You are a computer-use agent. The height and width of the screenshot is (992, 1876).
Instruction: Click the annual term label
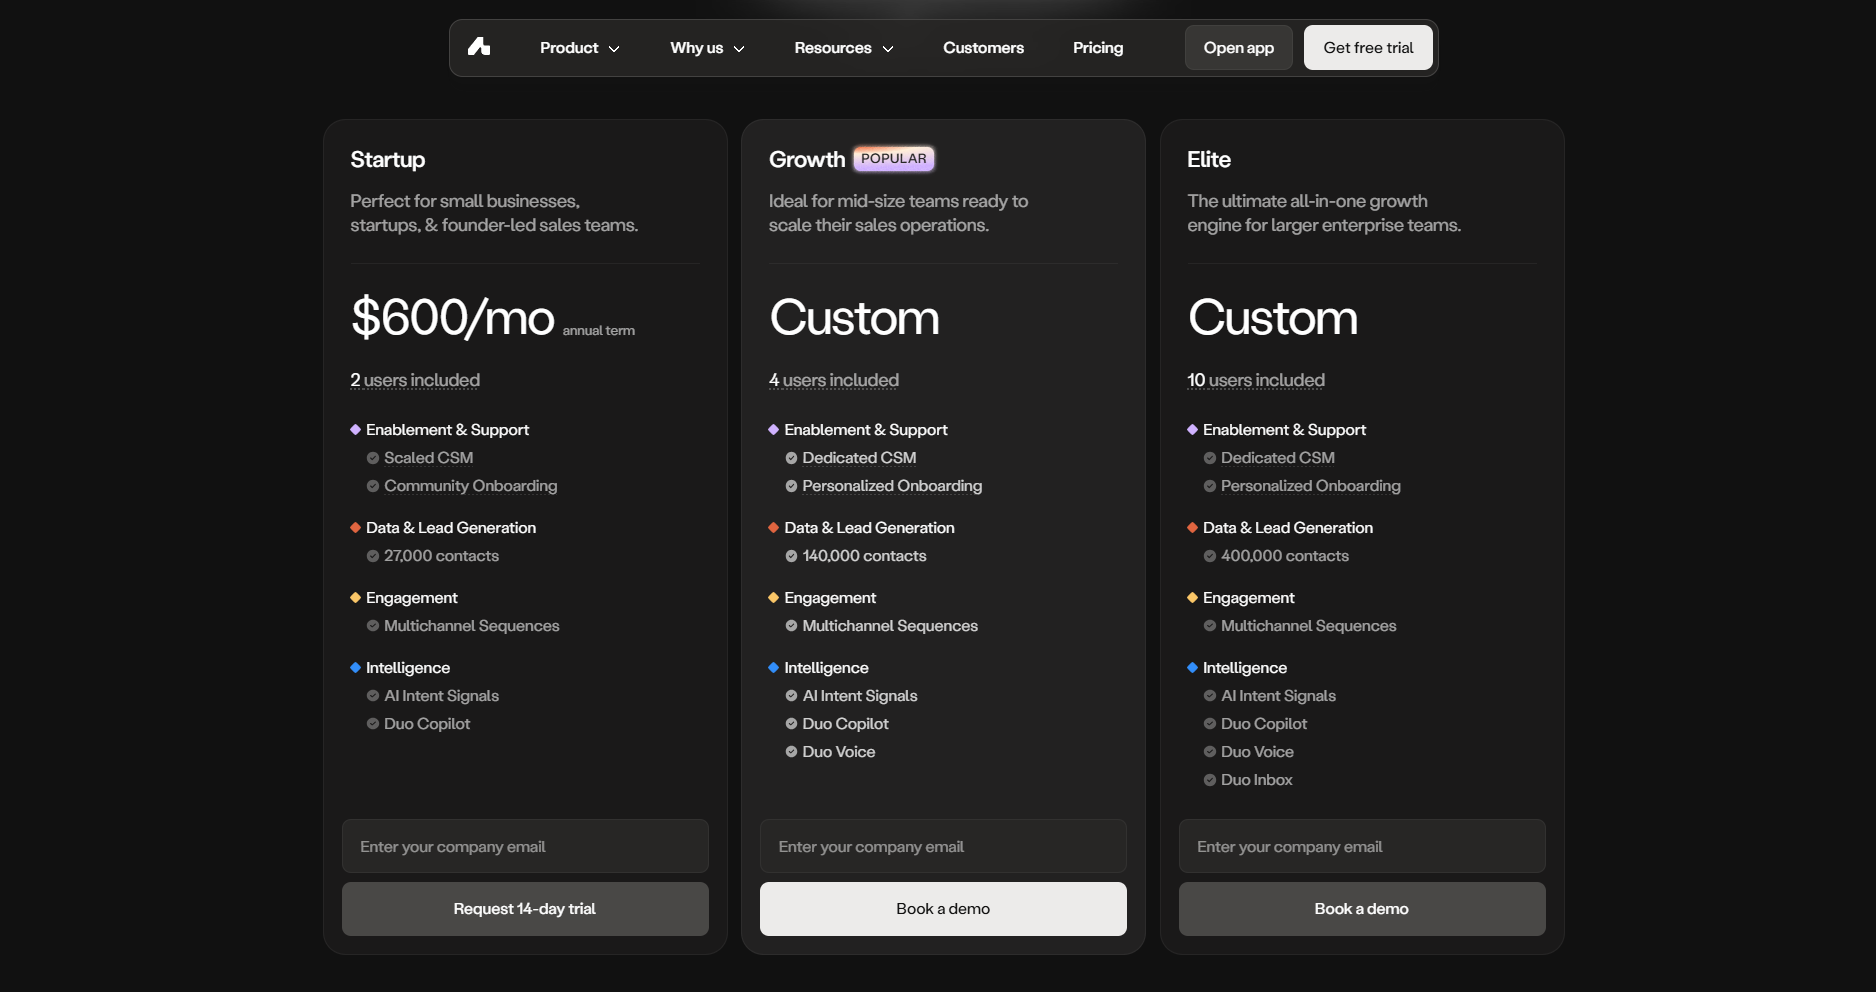point(599,330)
